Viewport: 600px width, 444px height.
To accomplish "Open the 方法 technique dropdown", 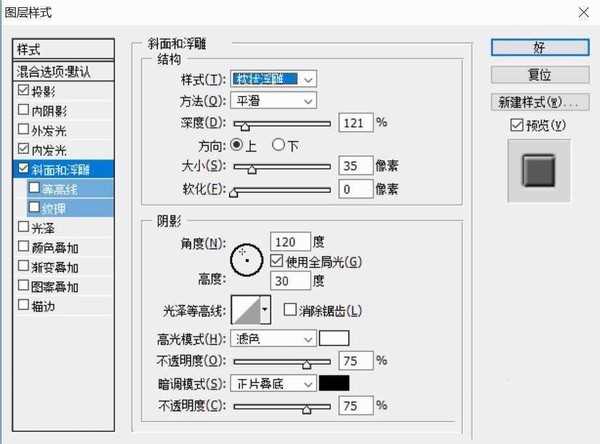I will tap(273, 101).
